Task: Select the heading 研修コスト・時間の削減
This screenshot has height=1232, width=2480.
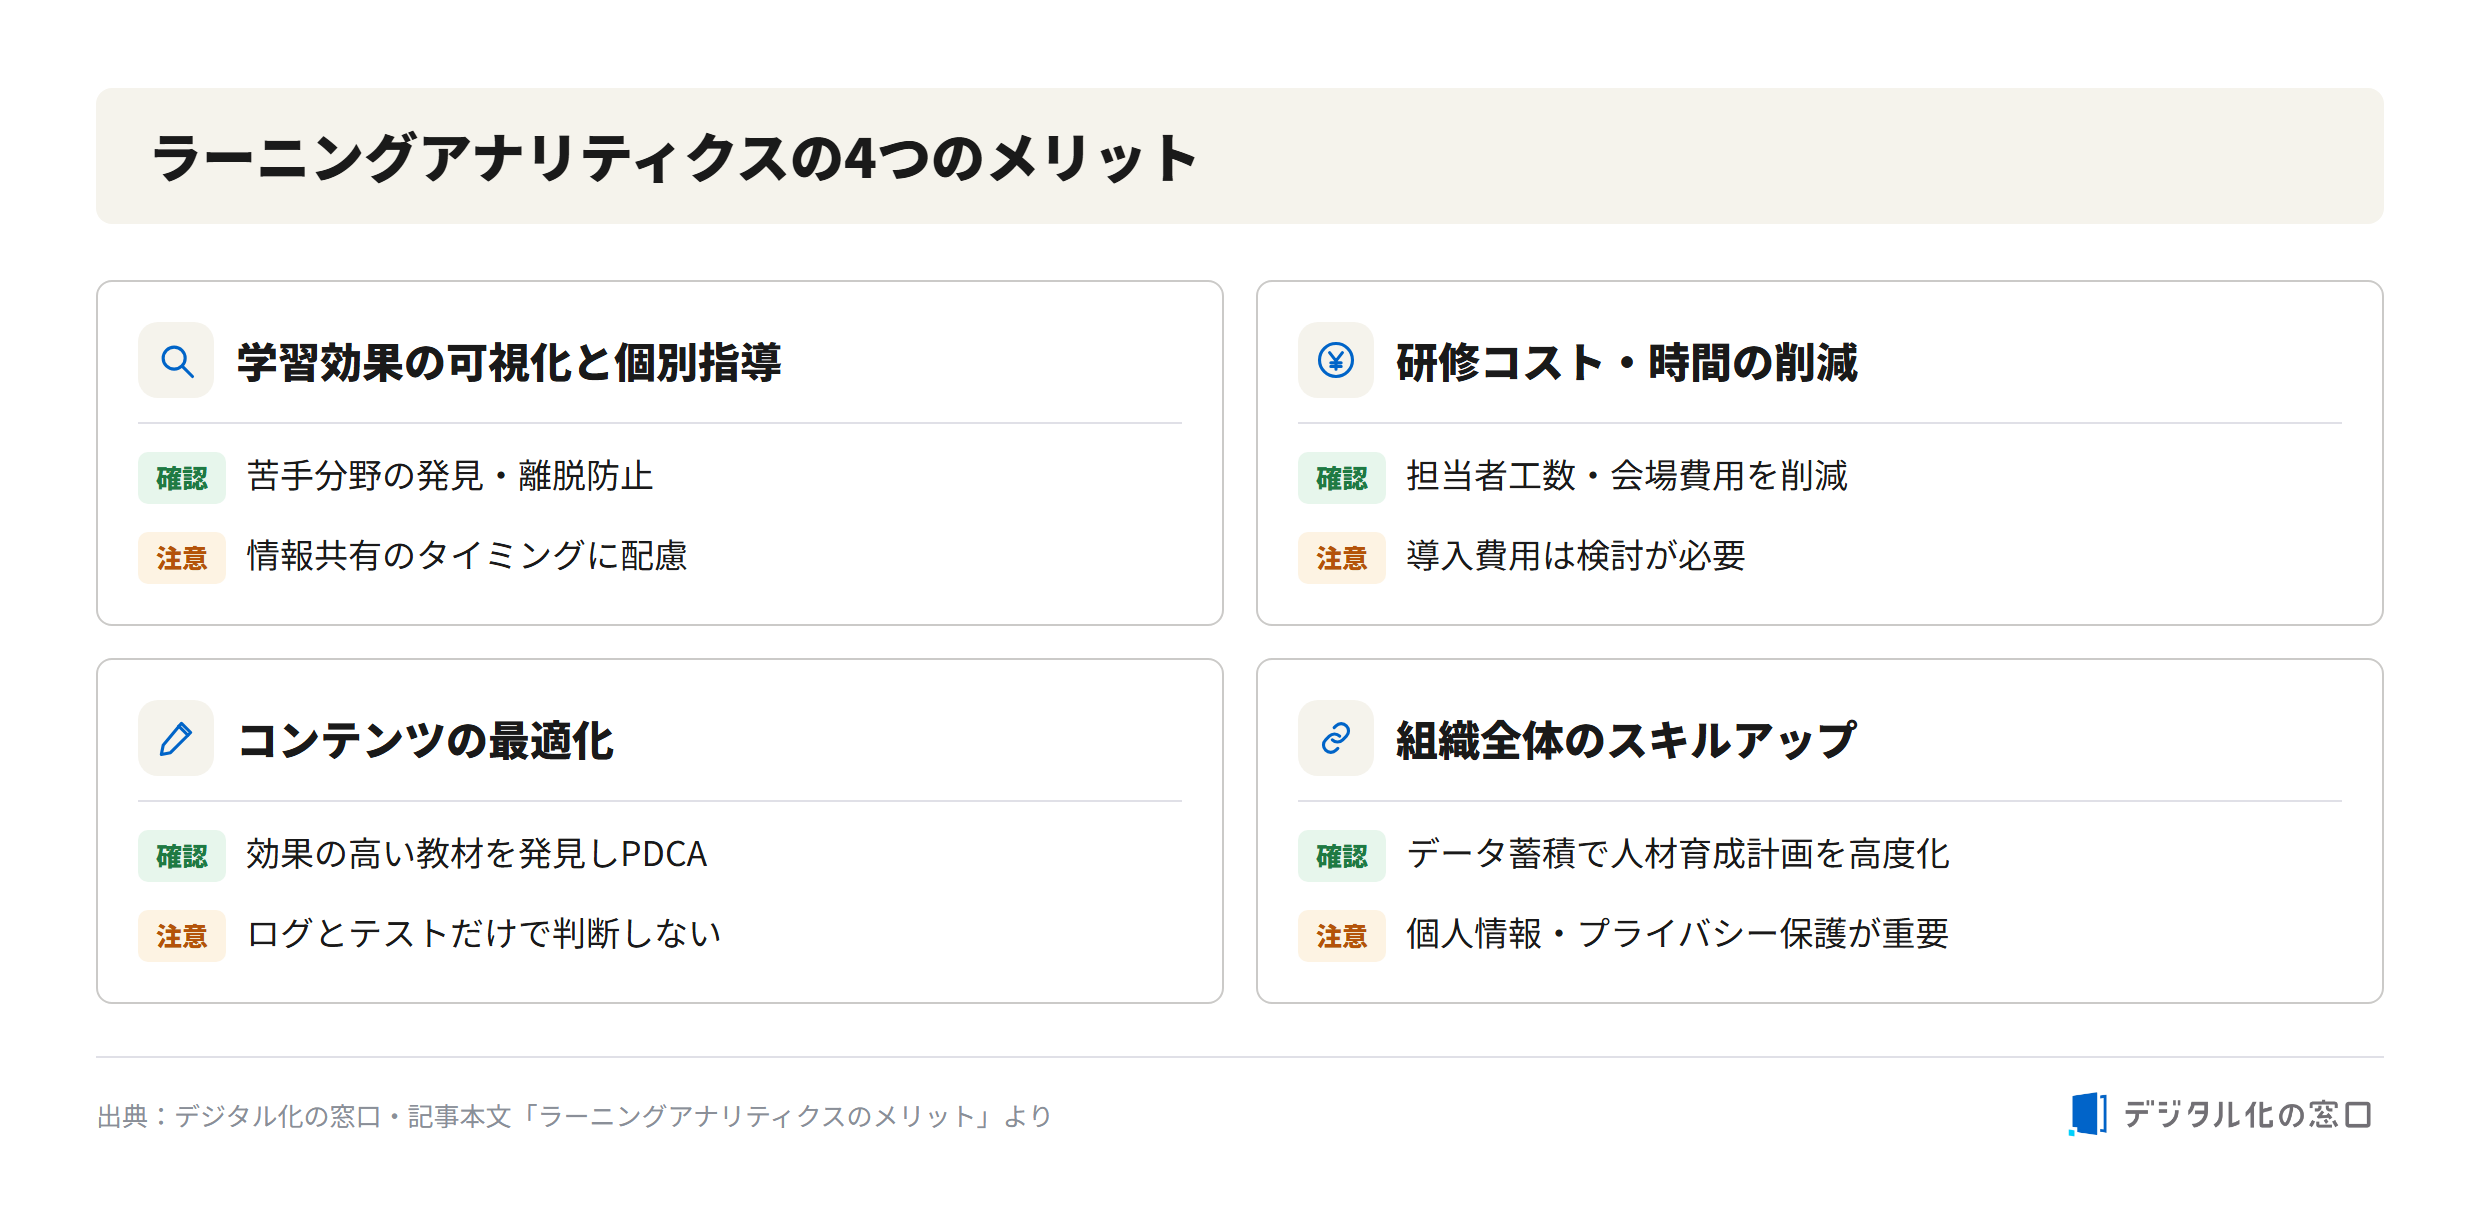Action: pos(1627,362)
